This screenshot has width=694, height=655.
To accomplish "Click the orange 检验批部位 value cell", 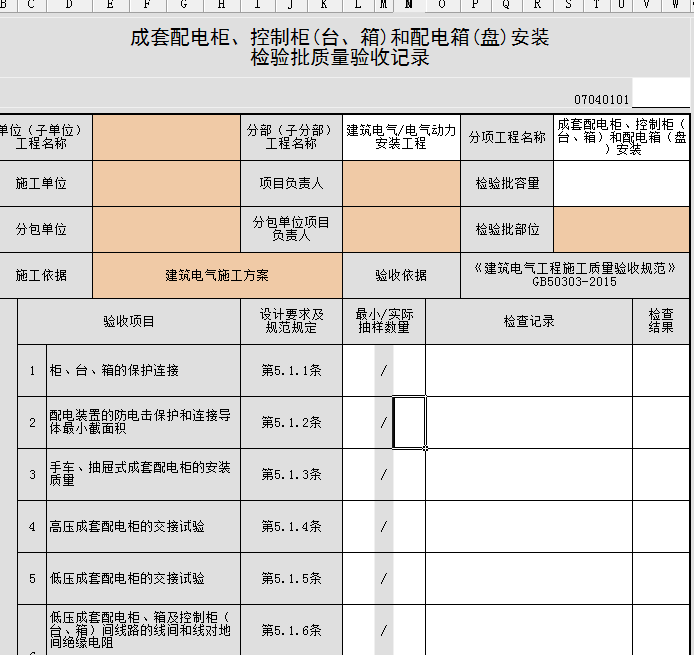I will tap(621, 229).
